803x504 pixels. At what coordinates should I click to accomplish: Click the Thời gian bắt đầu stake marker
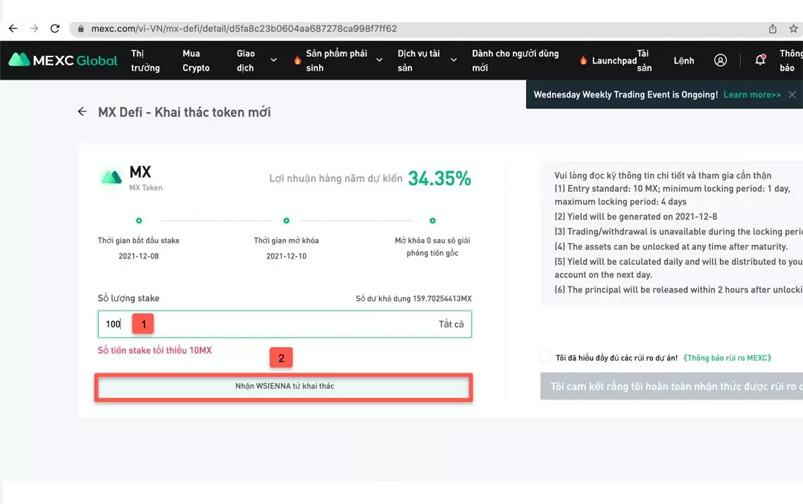pos(139,221)
